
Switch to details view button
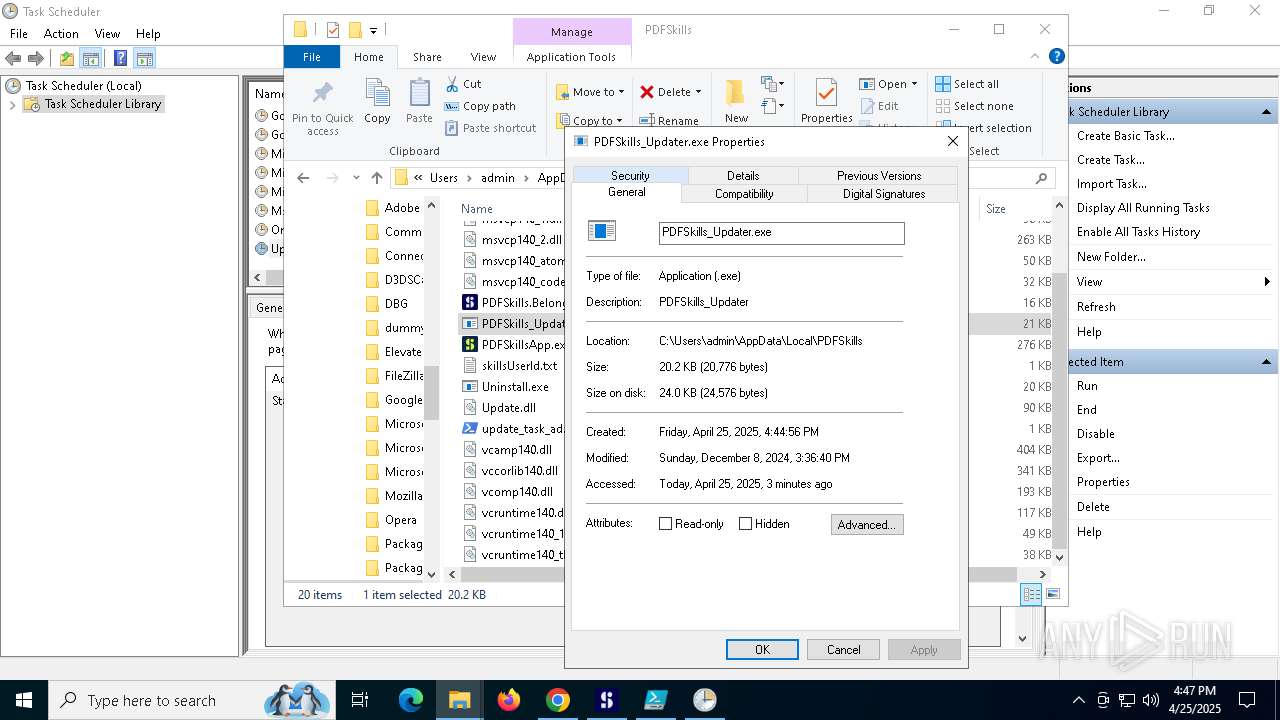pyautogui.click(x=1031, y=595)
